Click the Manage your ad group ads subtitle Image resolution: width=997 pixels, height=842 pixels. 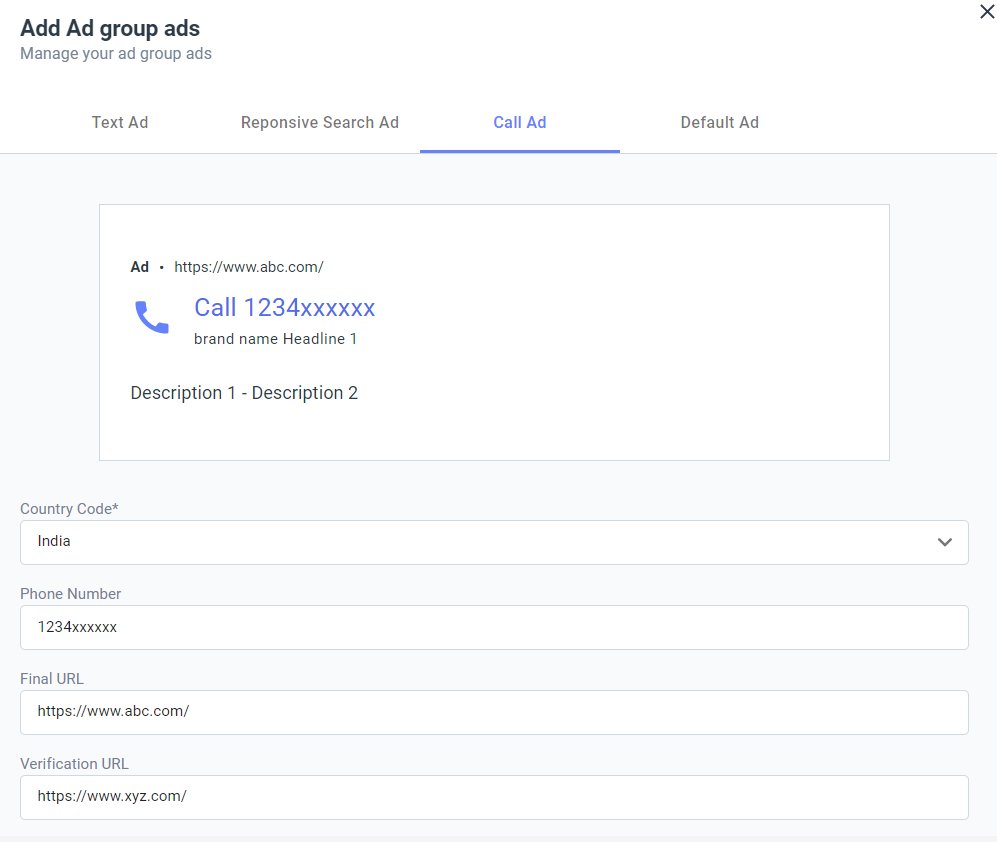click(116, 54)
